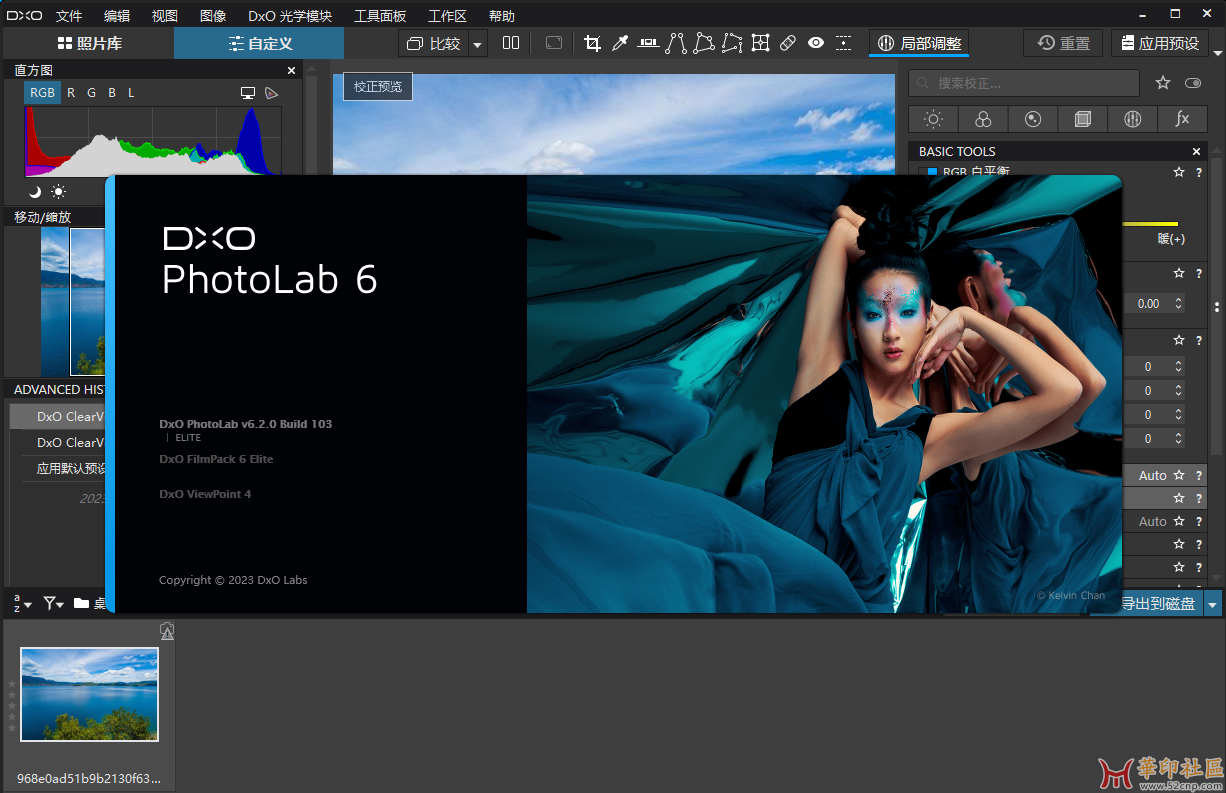Click the 比较 compare button
The image size is (1226, 793).
click(x=434, y=44)
